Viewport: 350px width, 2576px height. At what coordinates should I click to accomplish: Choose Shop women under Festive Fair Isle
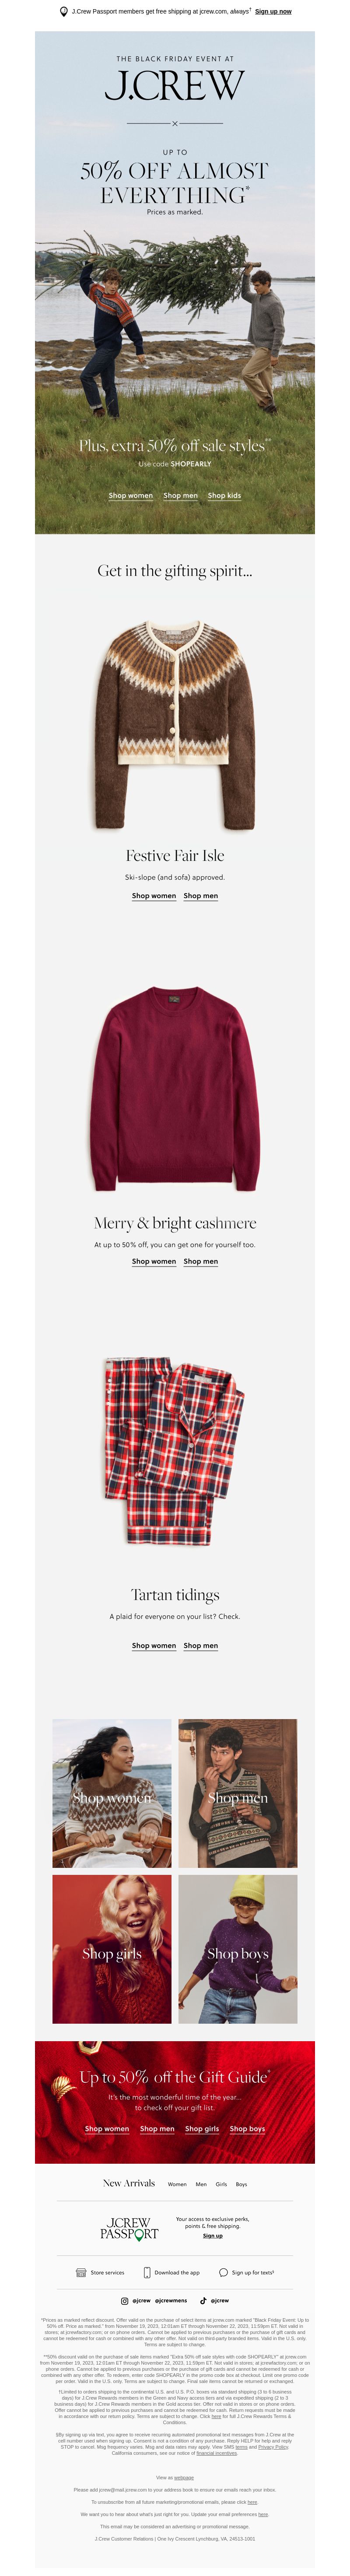[154, 896]
